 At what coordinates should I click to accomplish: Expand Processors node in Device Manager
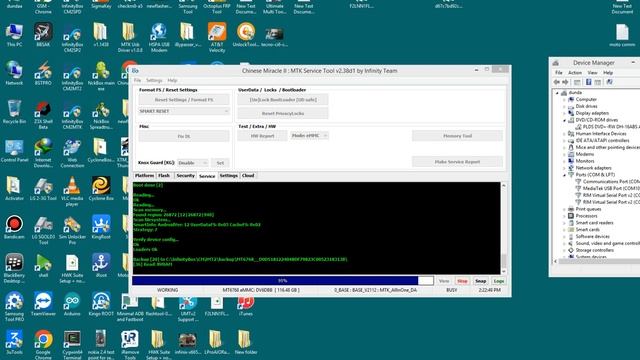click(x=564, y=216)
